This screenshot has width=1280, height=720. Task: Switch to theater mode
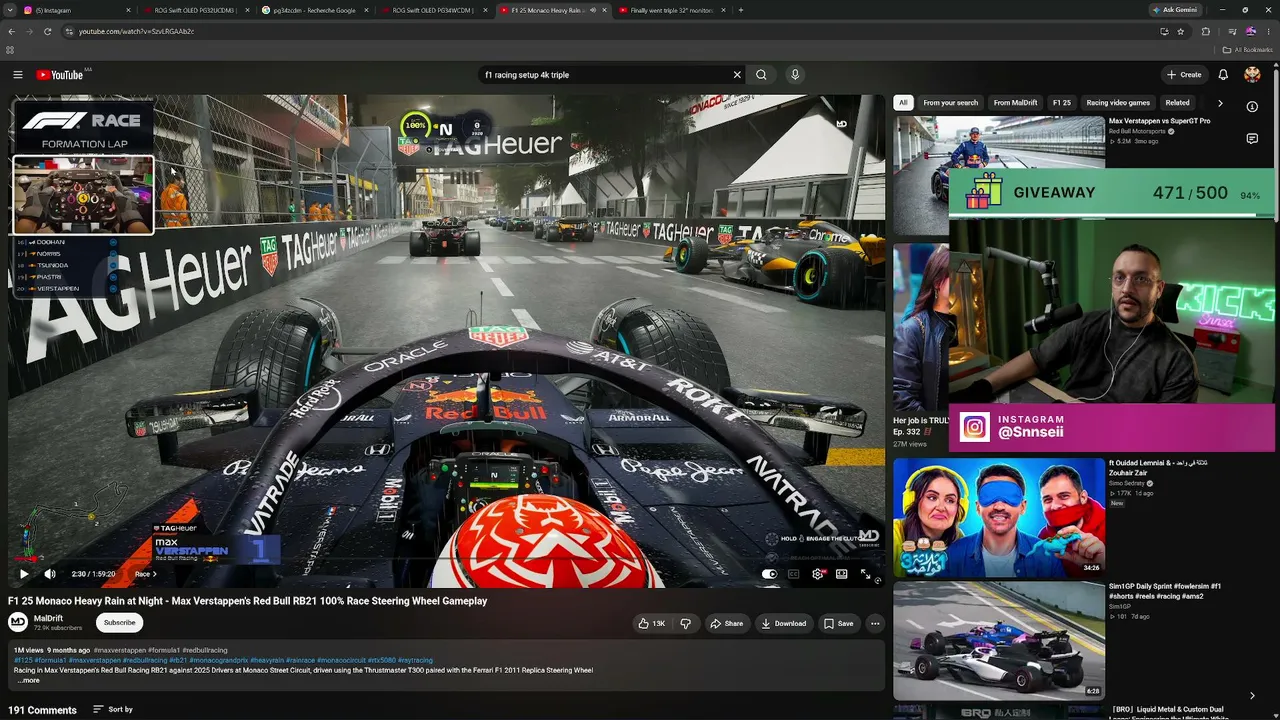point(842,574)
